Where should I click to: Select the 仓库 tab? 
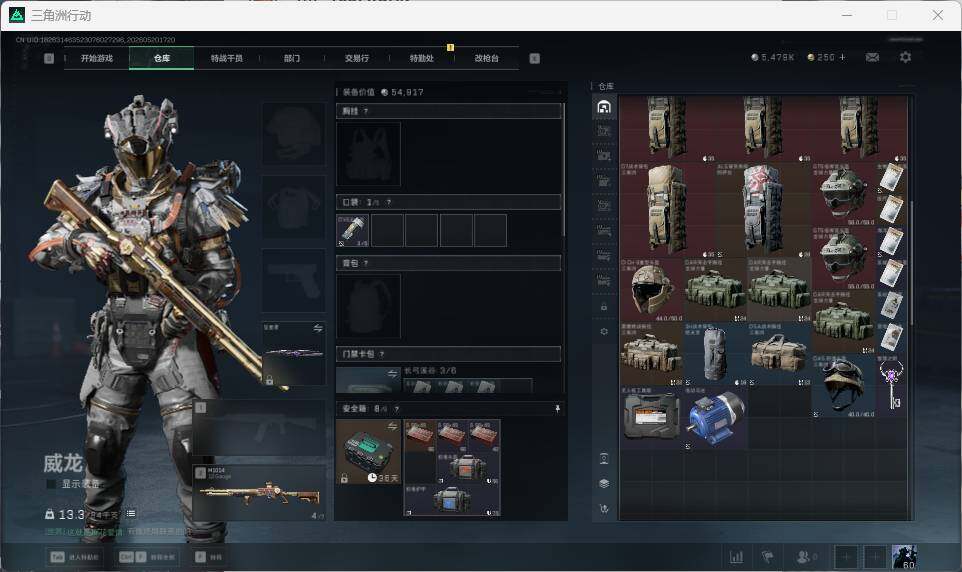click(161, 58)
